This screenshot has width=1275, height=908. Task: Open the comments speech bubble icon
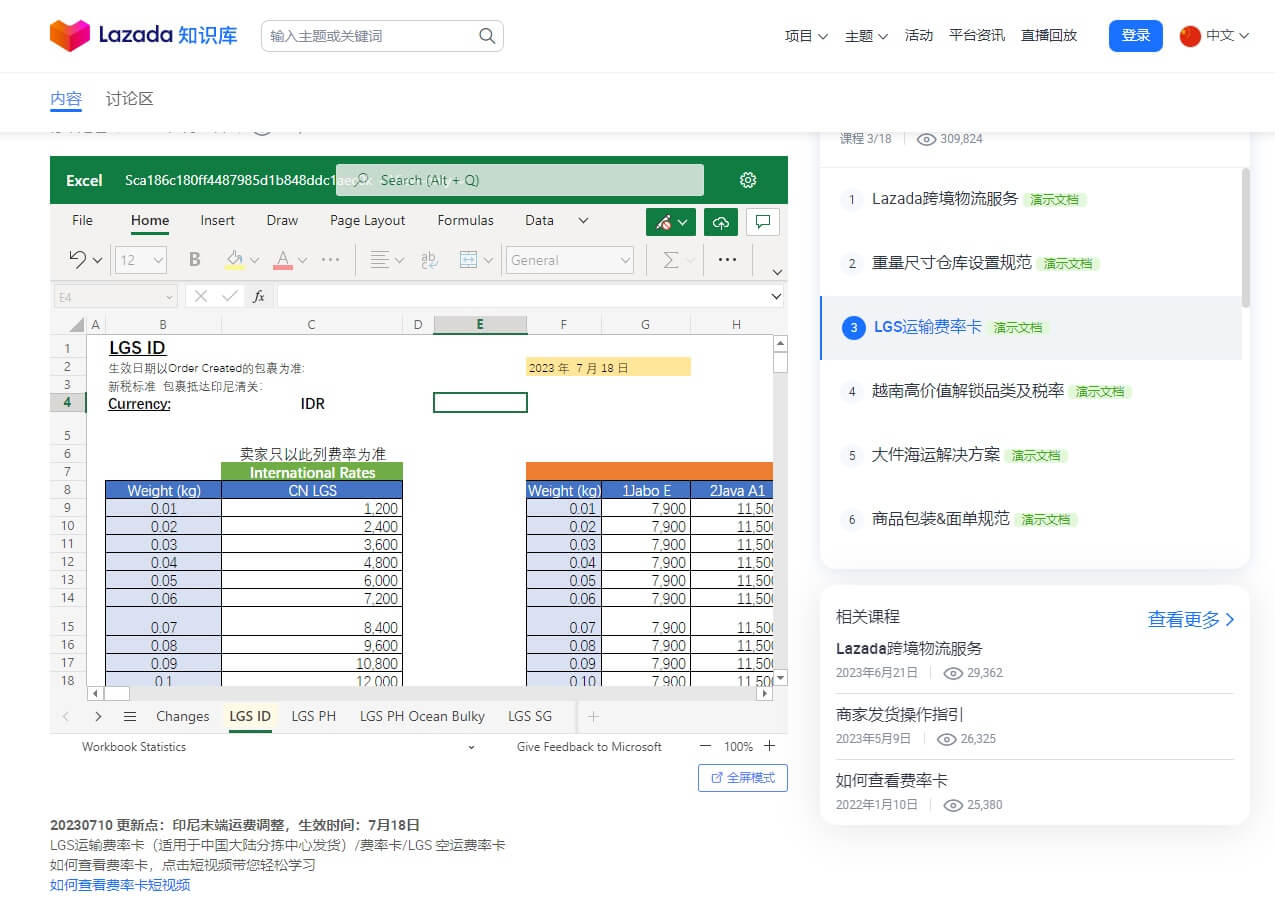tap(763, 222)
